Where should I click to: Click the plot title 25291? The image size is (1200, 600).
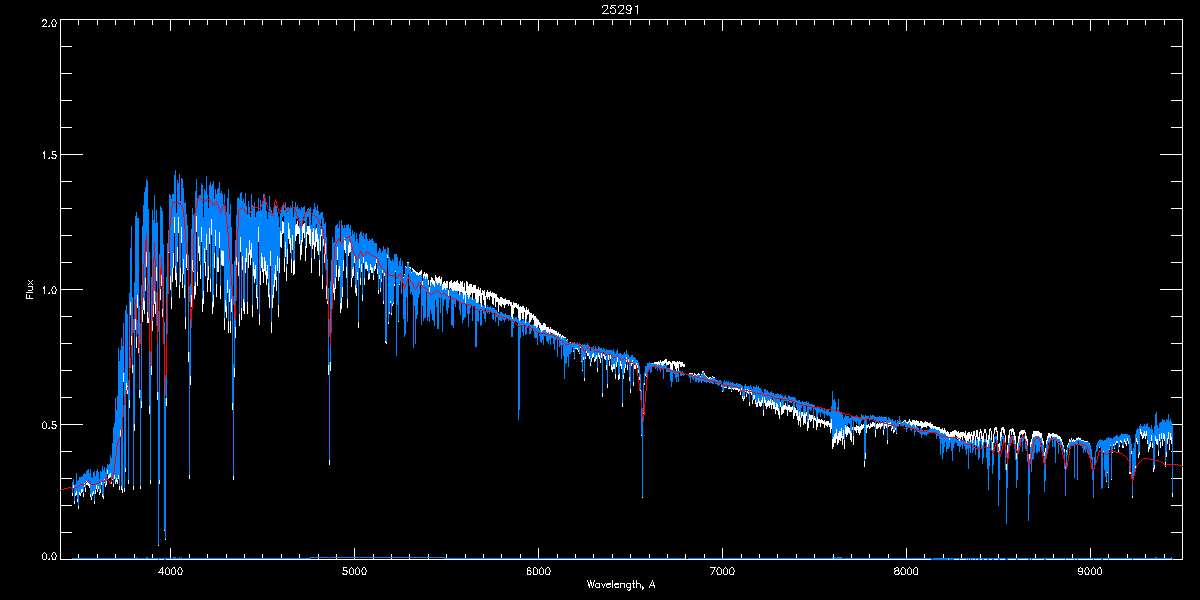(620, 9)
